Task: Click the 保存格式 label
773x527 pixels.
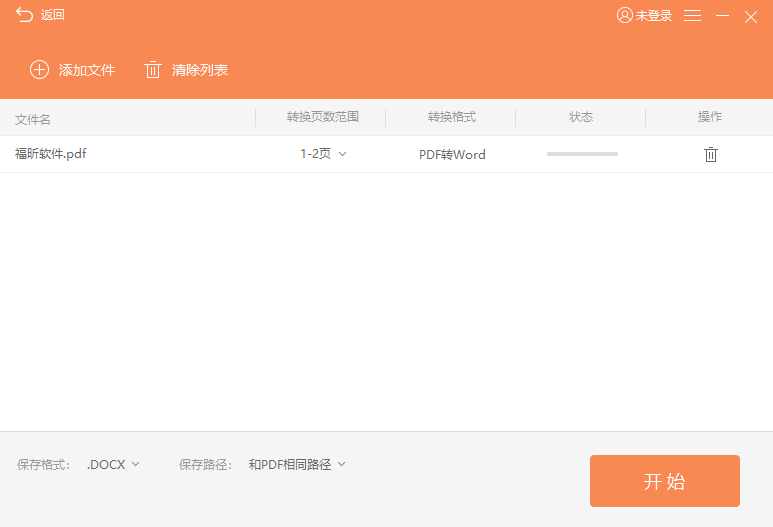Action: 43,465
